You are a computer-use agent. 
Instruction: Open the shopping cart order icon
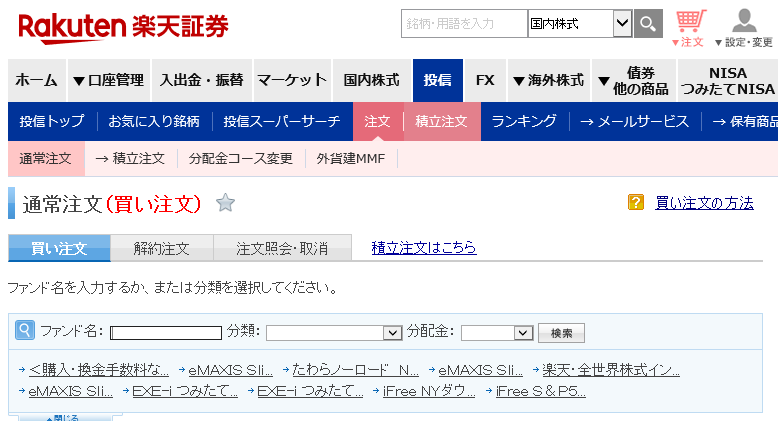point(691,21)
